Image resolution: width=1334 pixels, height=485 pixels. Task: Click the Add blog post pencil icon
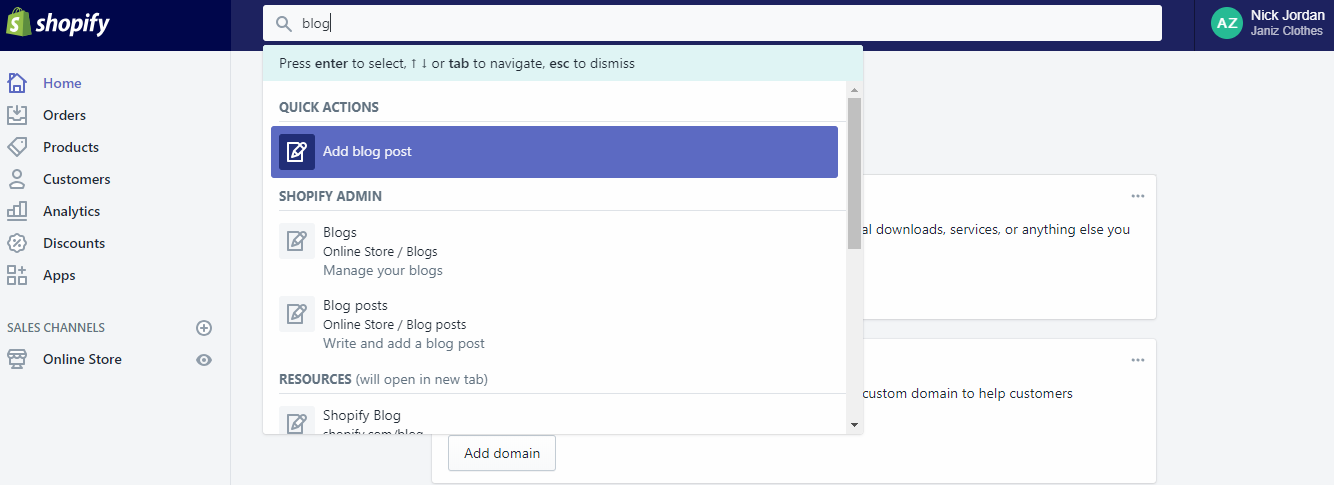pos(297,152)
